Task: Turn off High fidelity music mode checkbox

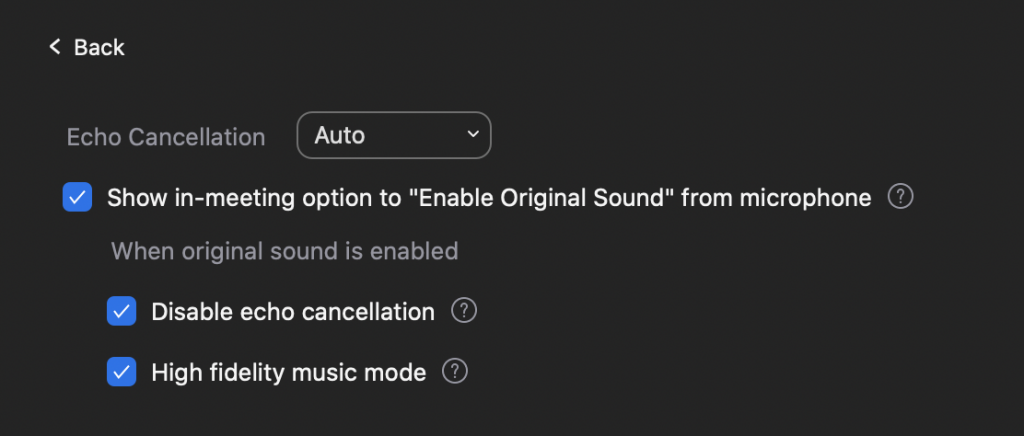Action: click(x=121, y=372)
